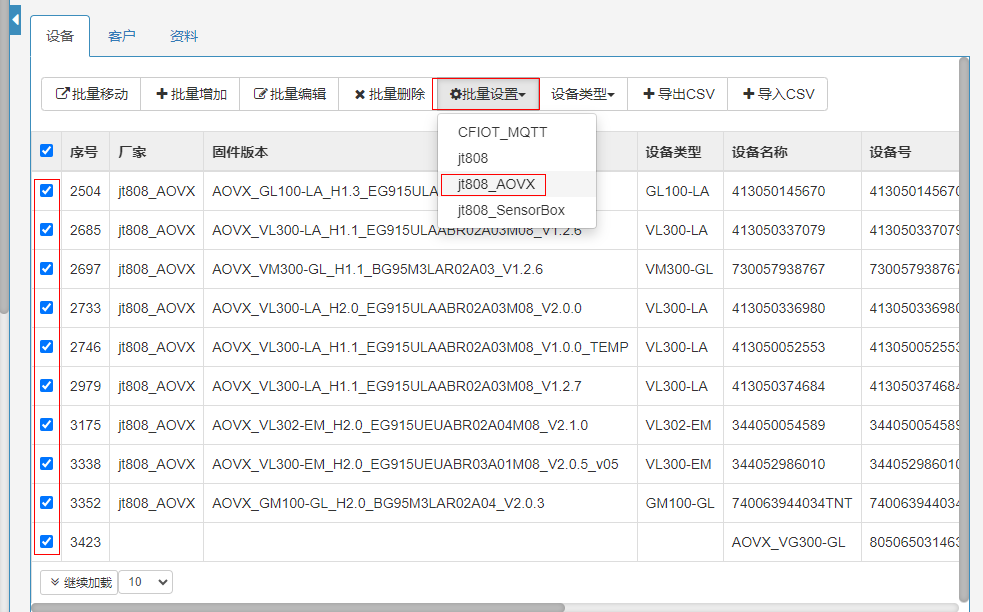Click the import CSV (导入CSV) plus icon
Image resolution: width=983 pixels, height=612 pixels.
[749, 94]
